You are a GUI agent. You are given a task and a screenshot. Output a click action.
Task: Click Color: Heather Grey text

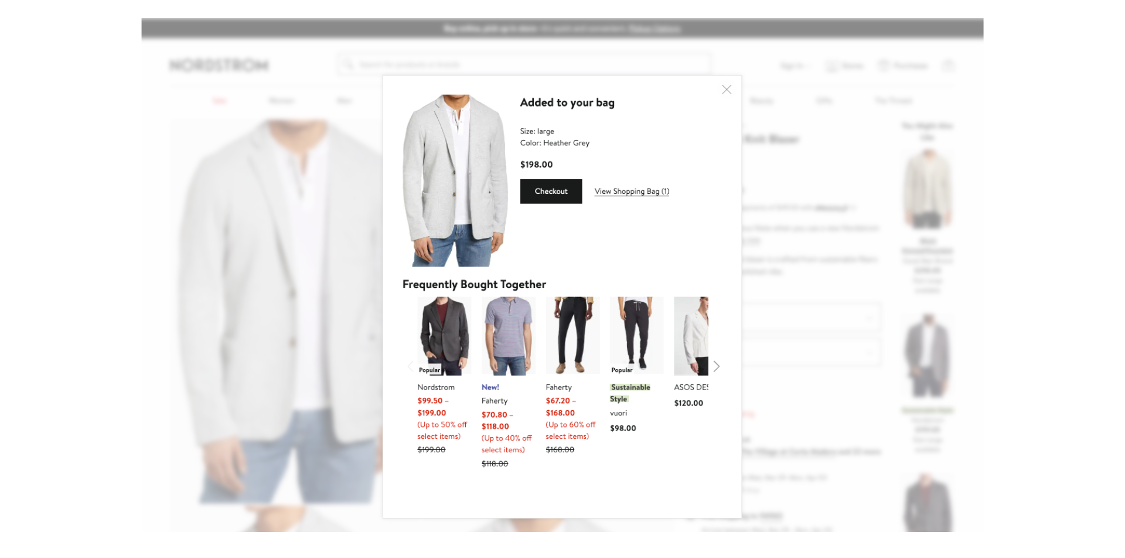click(555, 143)
